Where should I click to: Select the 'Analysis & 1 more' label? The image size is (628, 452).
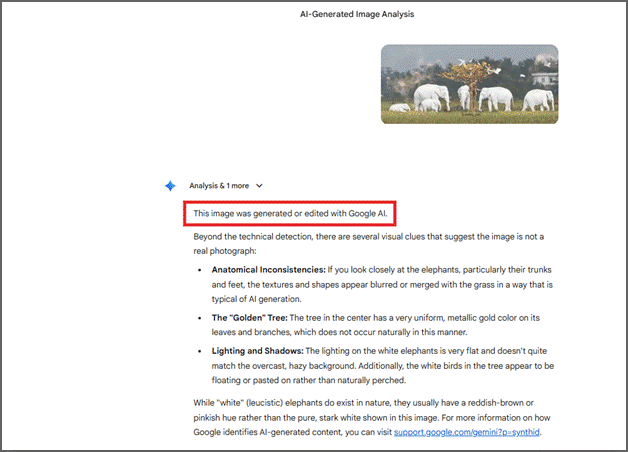[x=219, y=186]
